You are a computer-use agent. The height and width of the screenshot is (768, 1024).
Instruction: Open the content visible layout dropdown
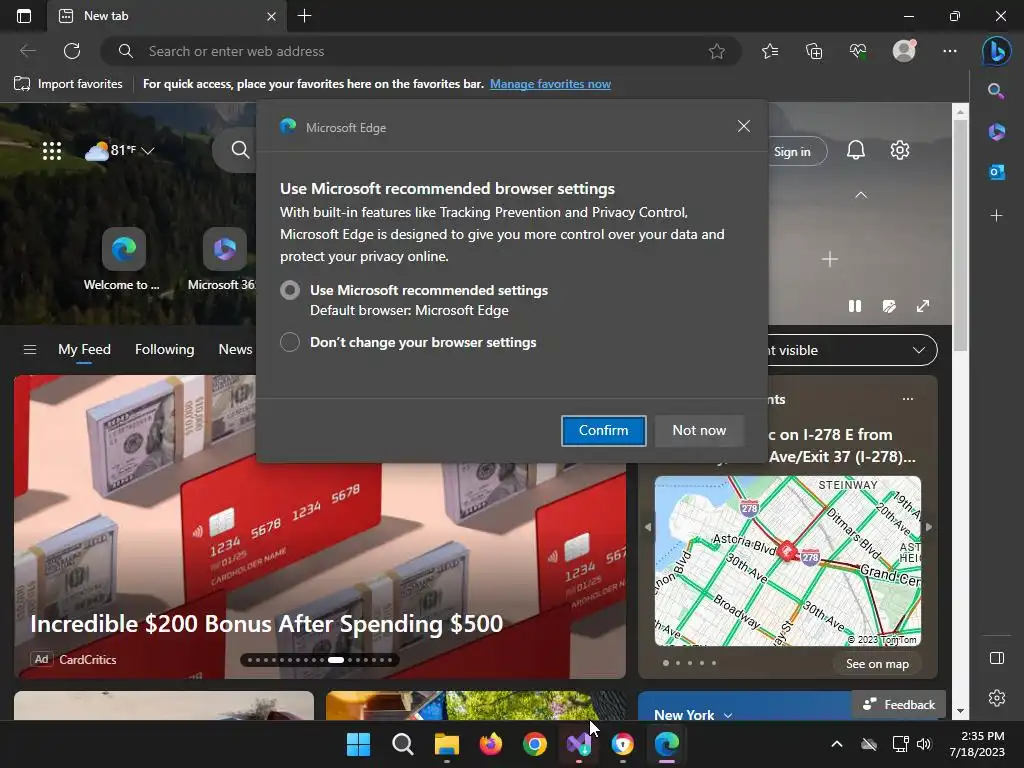coord(852,350)
